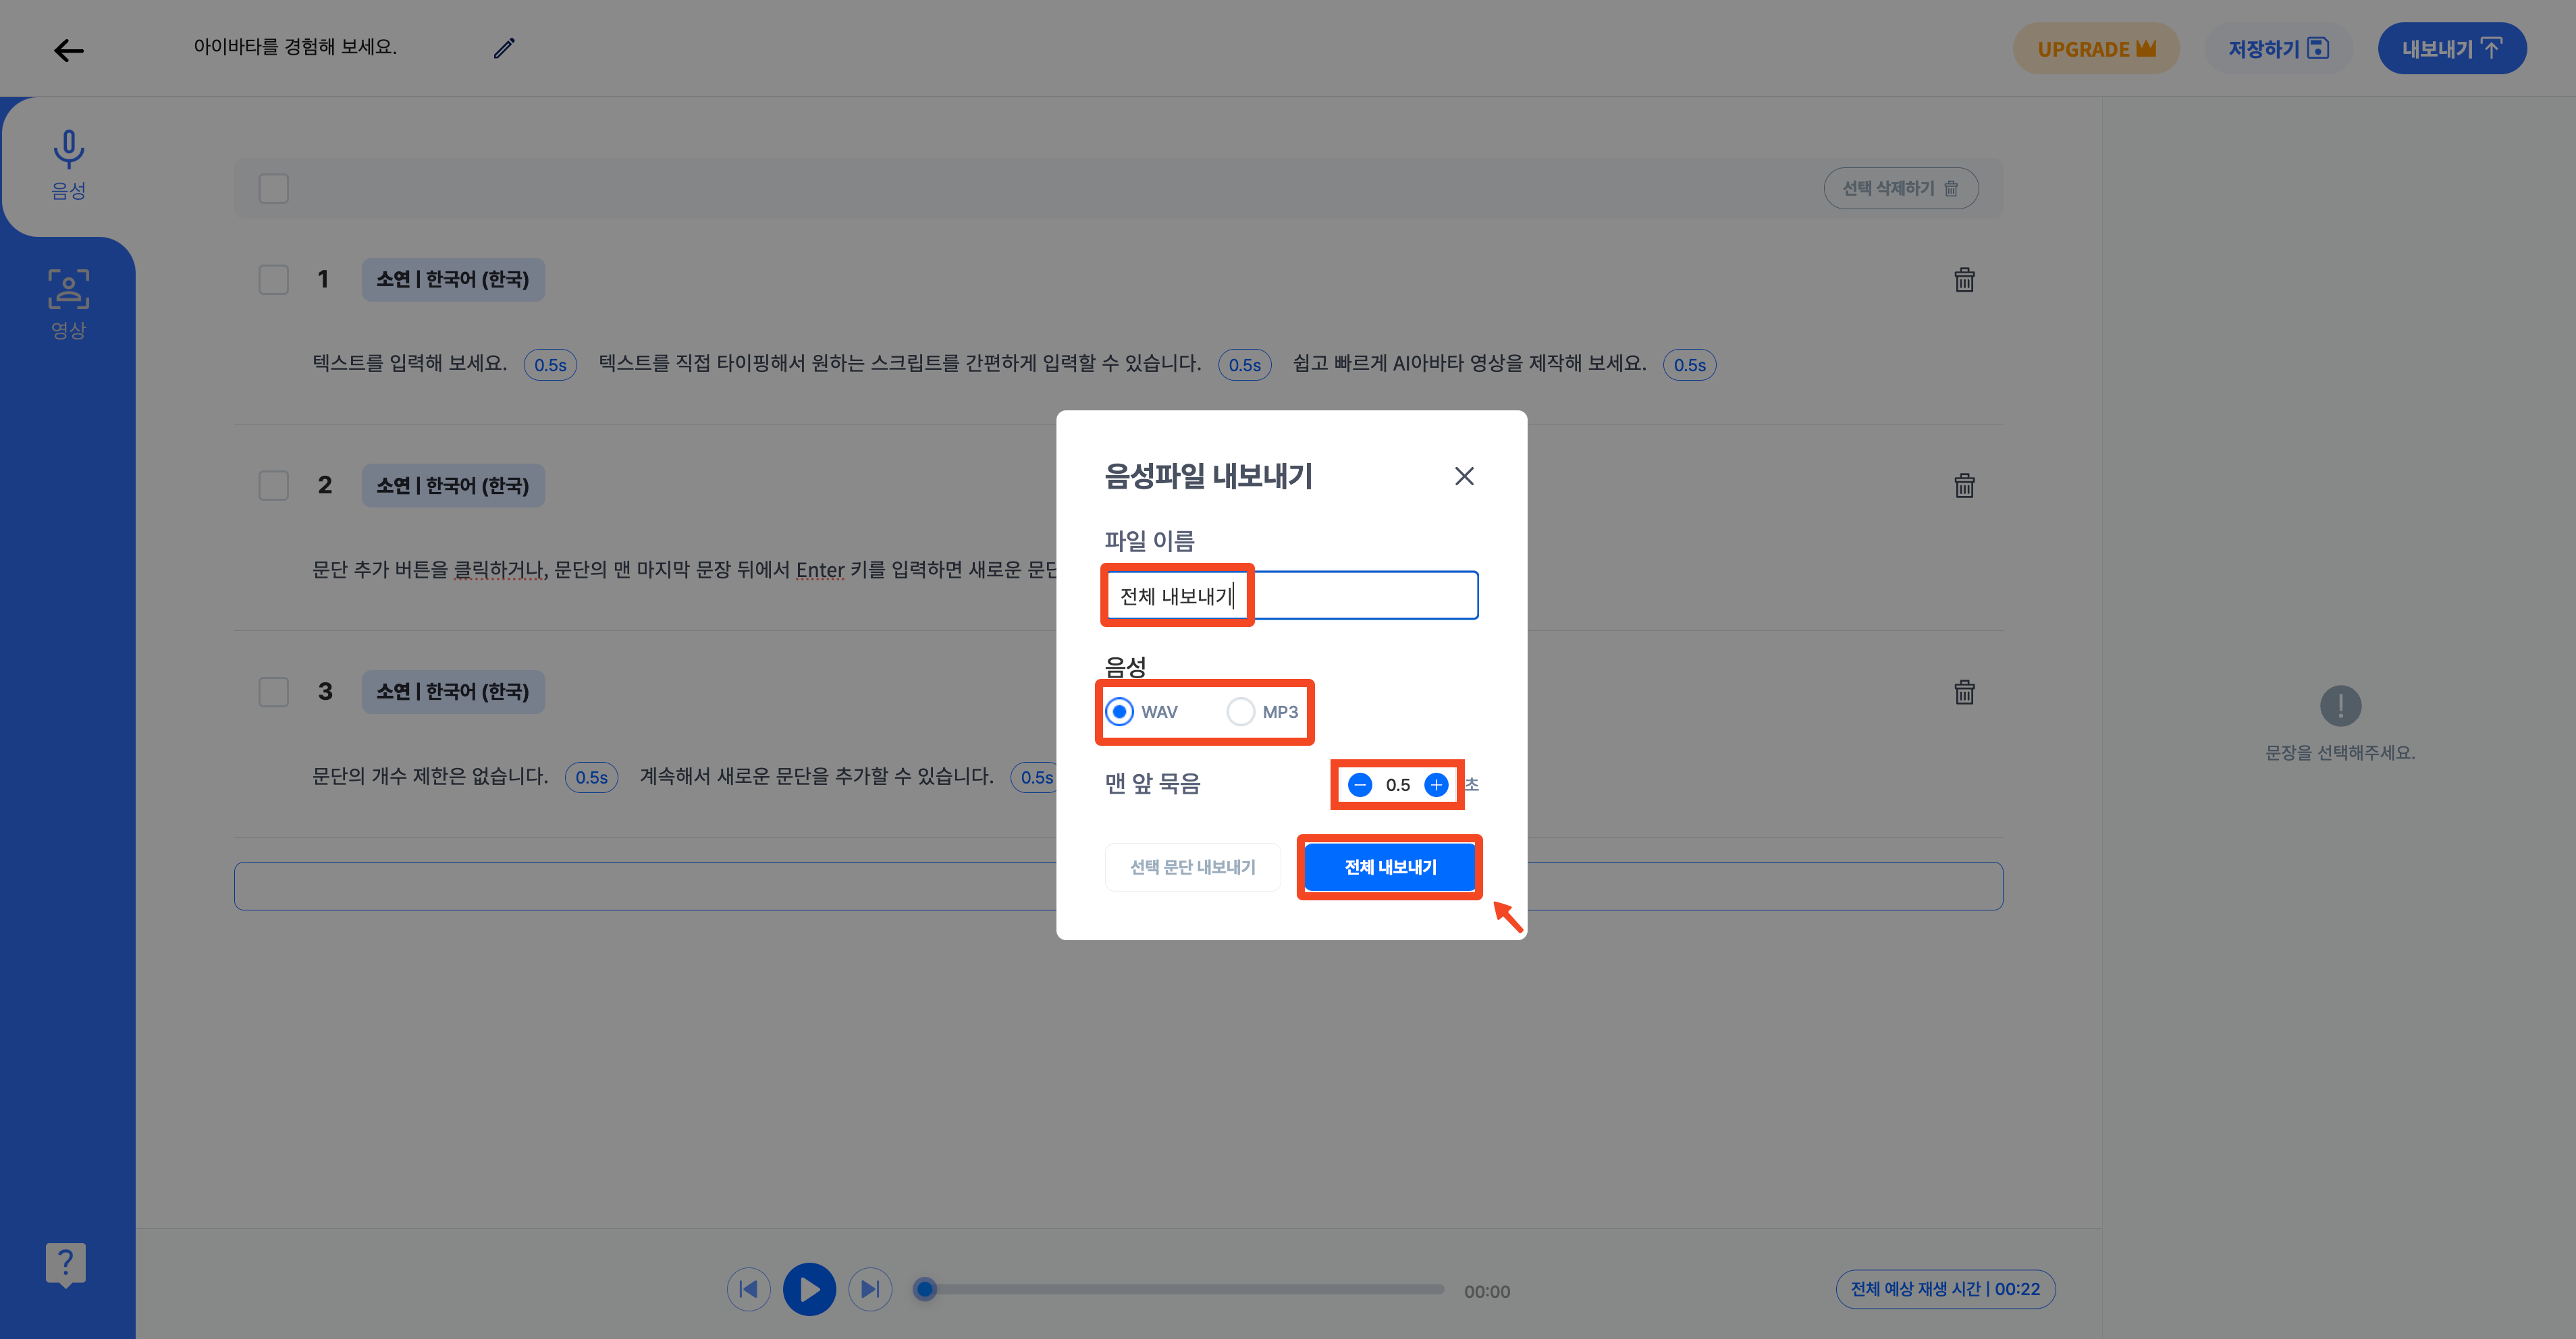
Task: Check the checkbox for paragraph 2
Action: coord(273,486)
